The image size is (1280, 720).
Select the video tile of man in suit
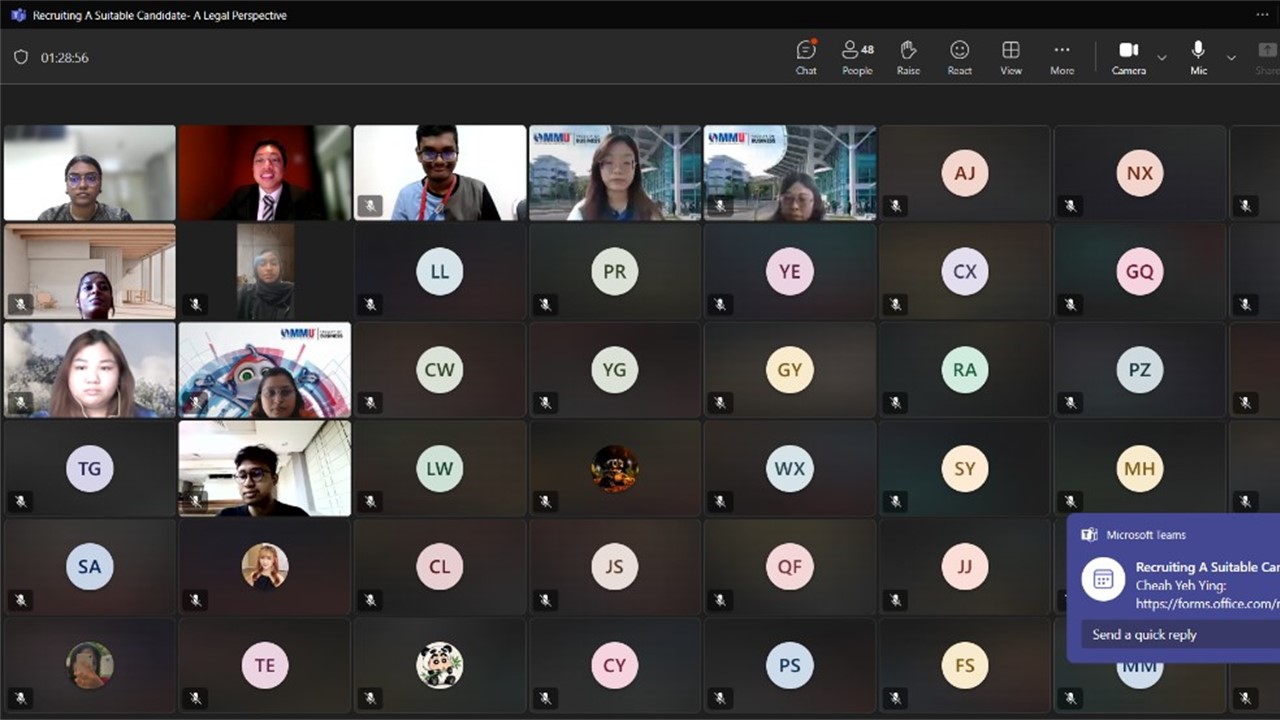pos(264,173)
